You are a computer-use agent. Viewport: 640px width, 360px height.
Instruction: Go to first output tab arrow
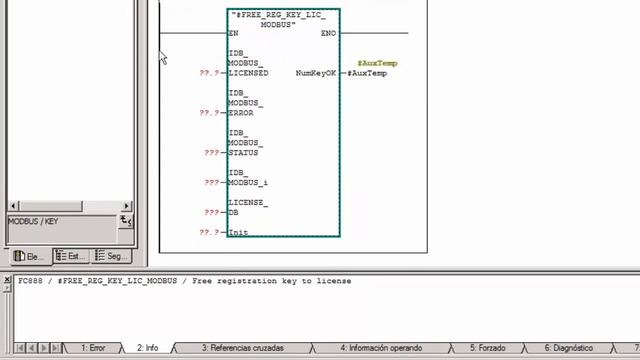19,348
